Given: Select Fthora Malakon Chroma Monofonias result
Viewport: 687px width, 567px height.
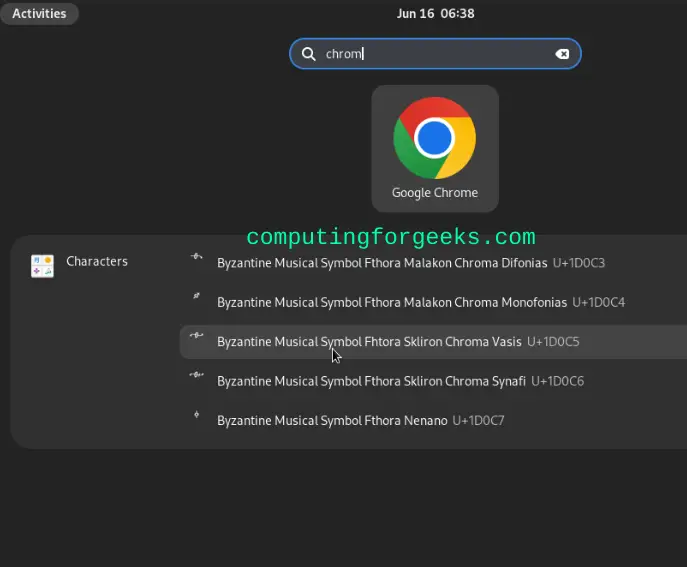Looking at the screenshot, I should (x=434, y=302).
